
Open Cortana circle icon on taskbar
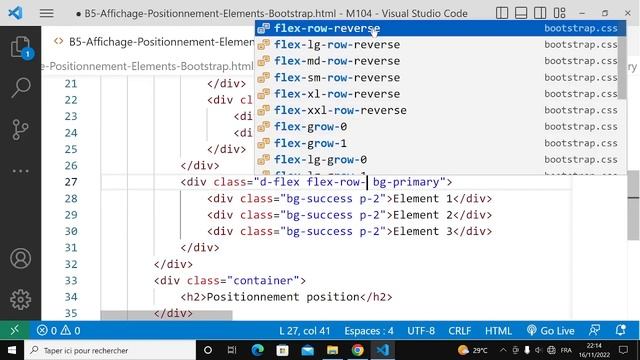[208, 350]
